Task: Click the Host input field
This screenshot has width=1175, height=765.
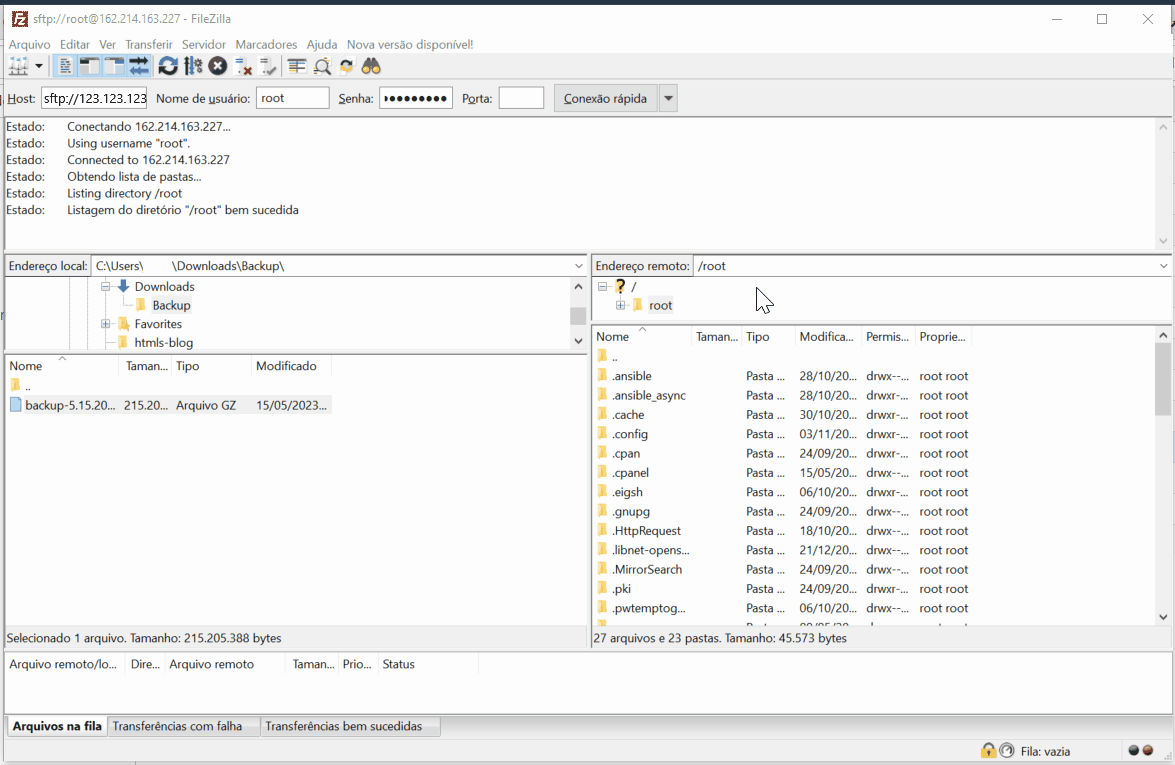Action: pos(94,98)
